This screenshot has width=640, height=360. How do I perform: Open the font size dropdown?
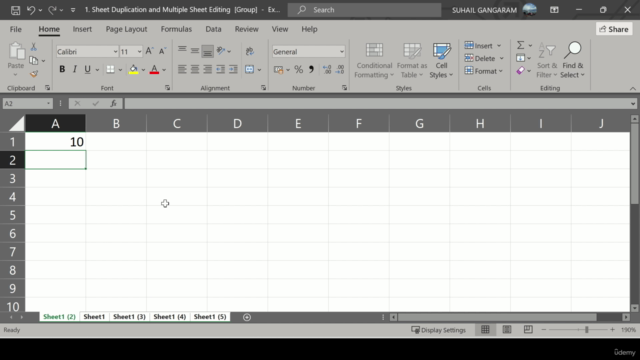coord(139,52)
